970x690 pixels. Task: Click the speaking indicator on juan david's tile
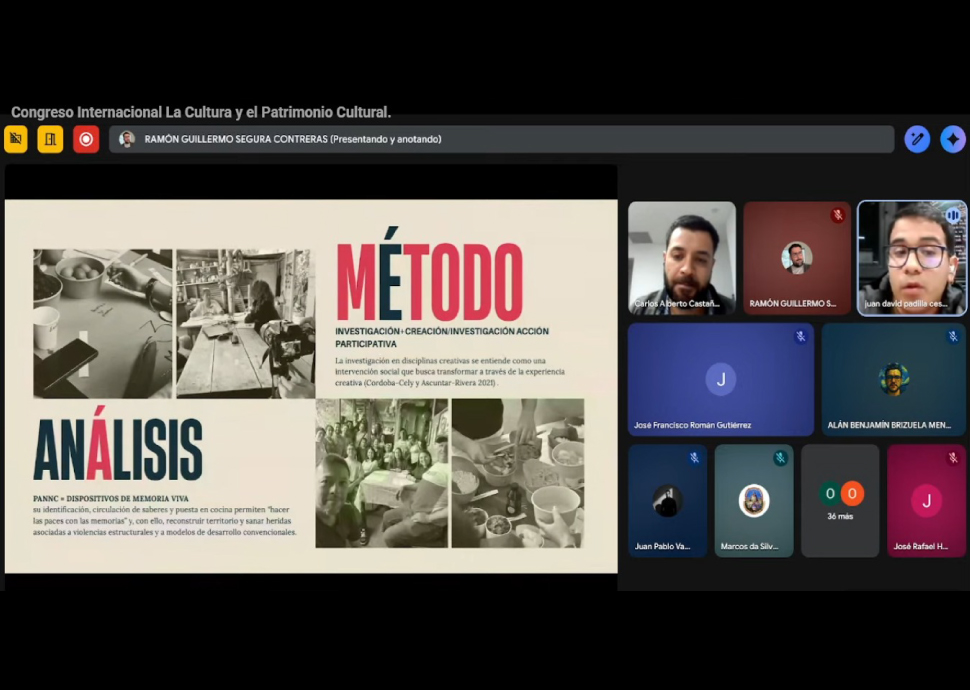pos(952,215)
